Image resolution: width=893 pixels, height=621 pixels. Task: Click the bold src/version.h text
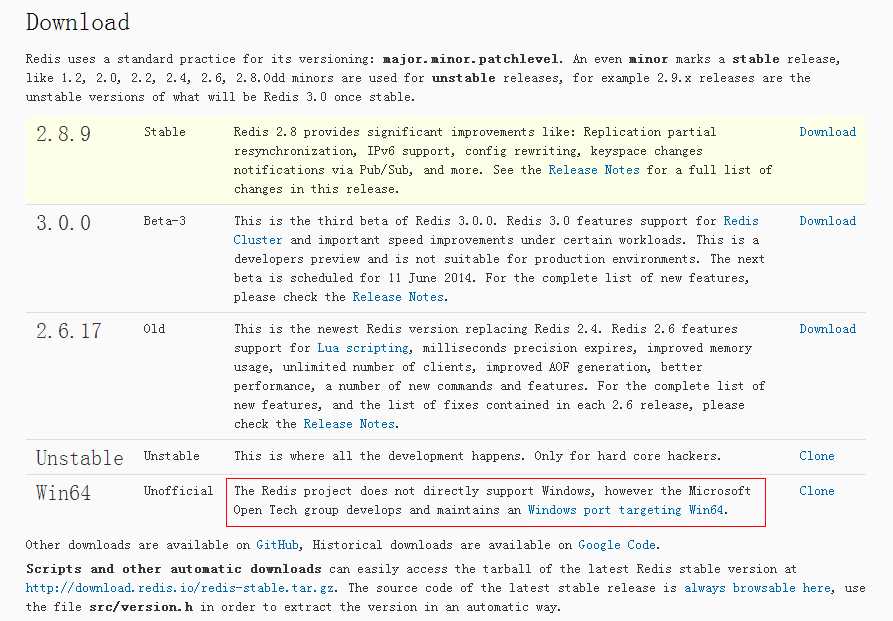[x=141, y=607]
